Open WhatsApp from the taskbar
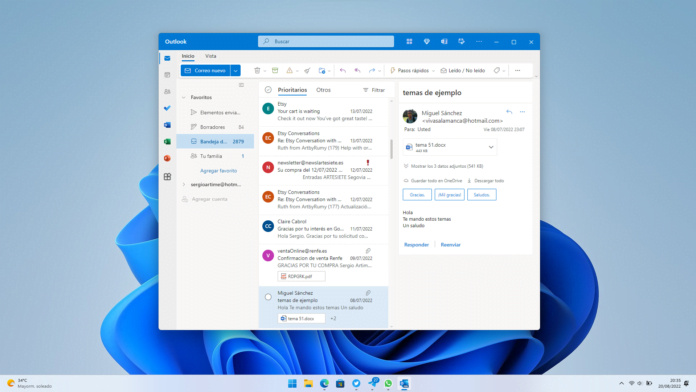Image resolution: width=696 pixels, height=392 pixels. coord(388,384)
